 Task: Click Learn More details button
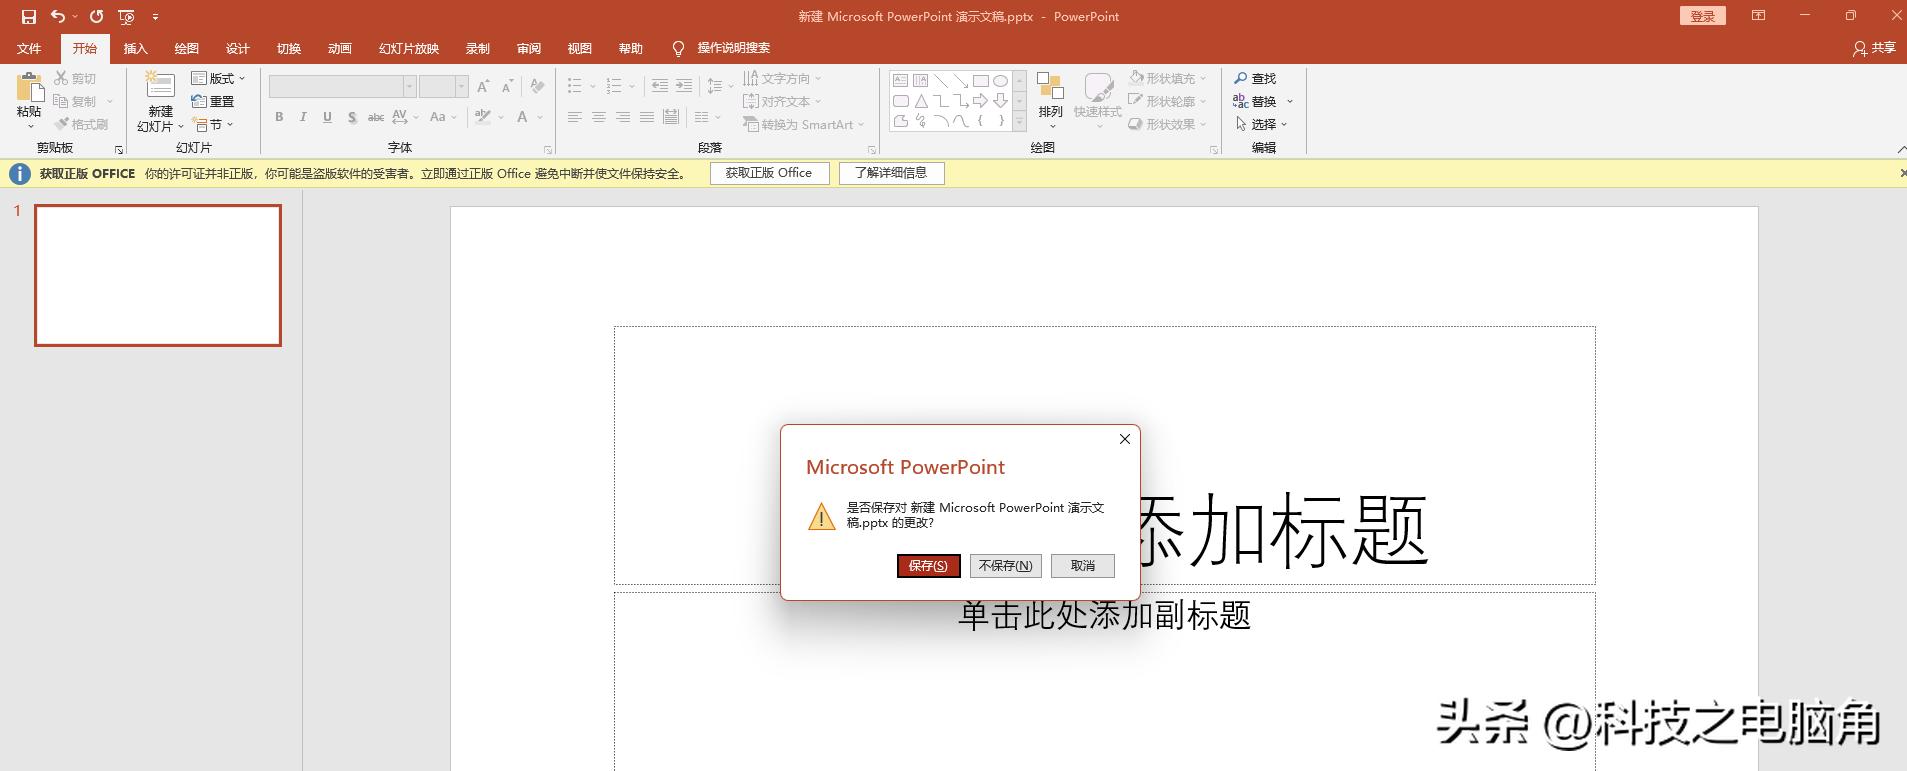[x=891, y=173]
